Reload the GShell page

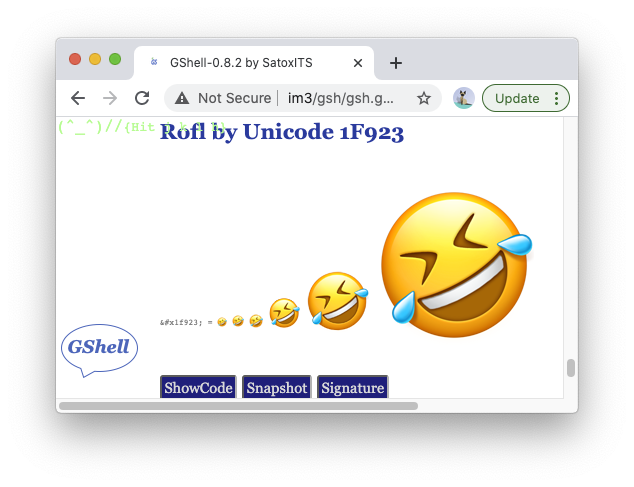142,98
